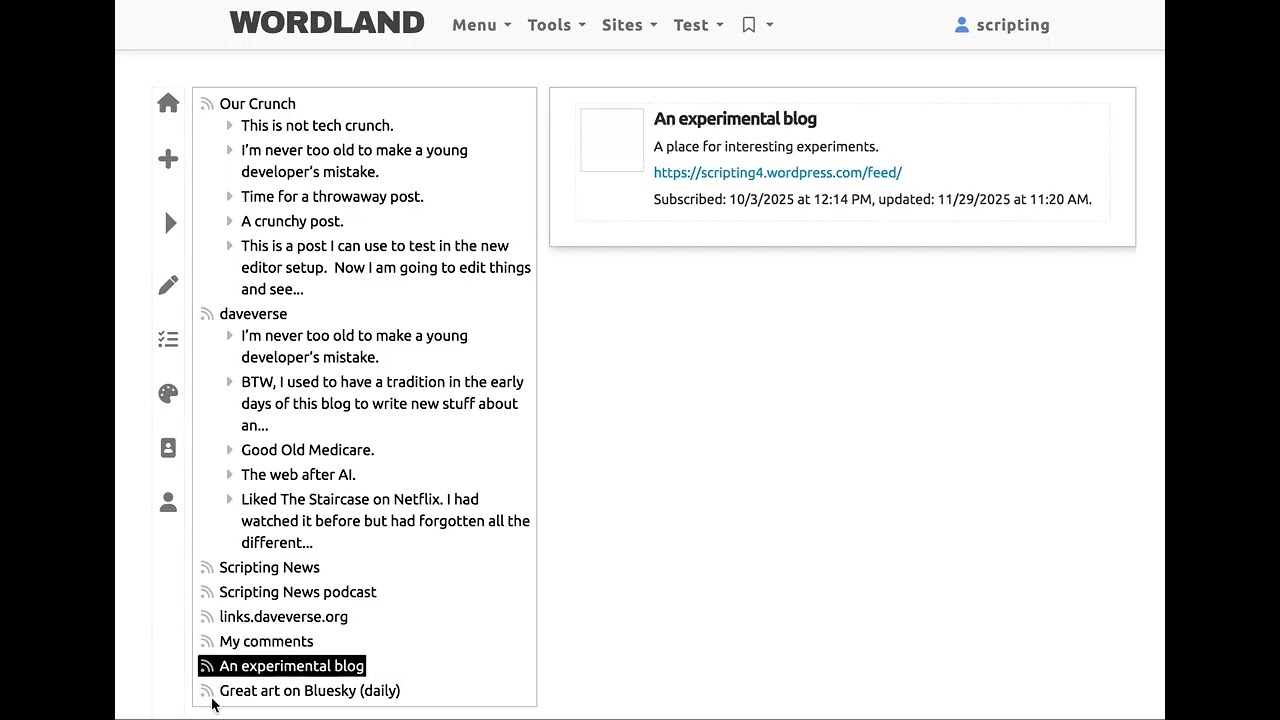Click RSS icon beside Great art on Bluesky
The height and width of the screenshot is (720, 1280).
(207, 691)
